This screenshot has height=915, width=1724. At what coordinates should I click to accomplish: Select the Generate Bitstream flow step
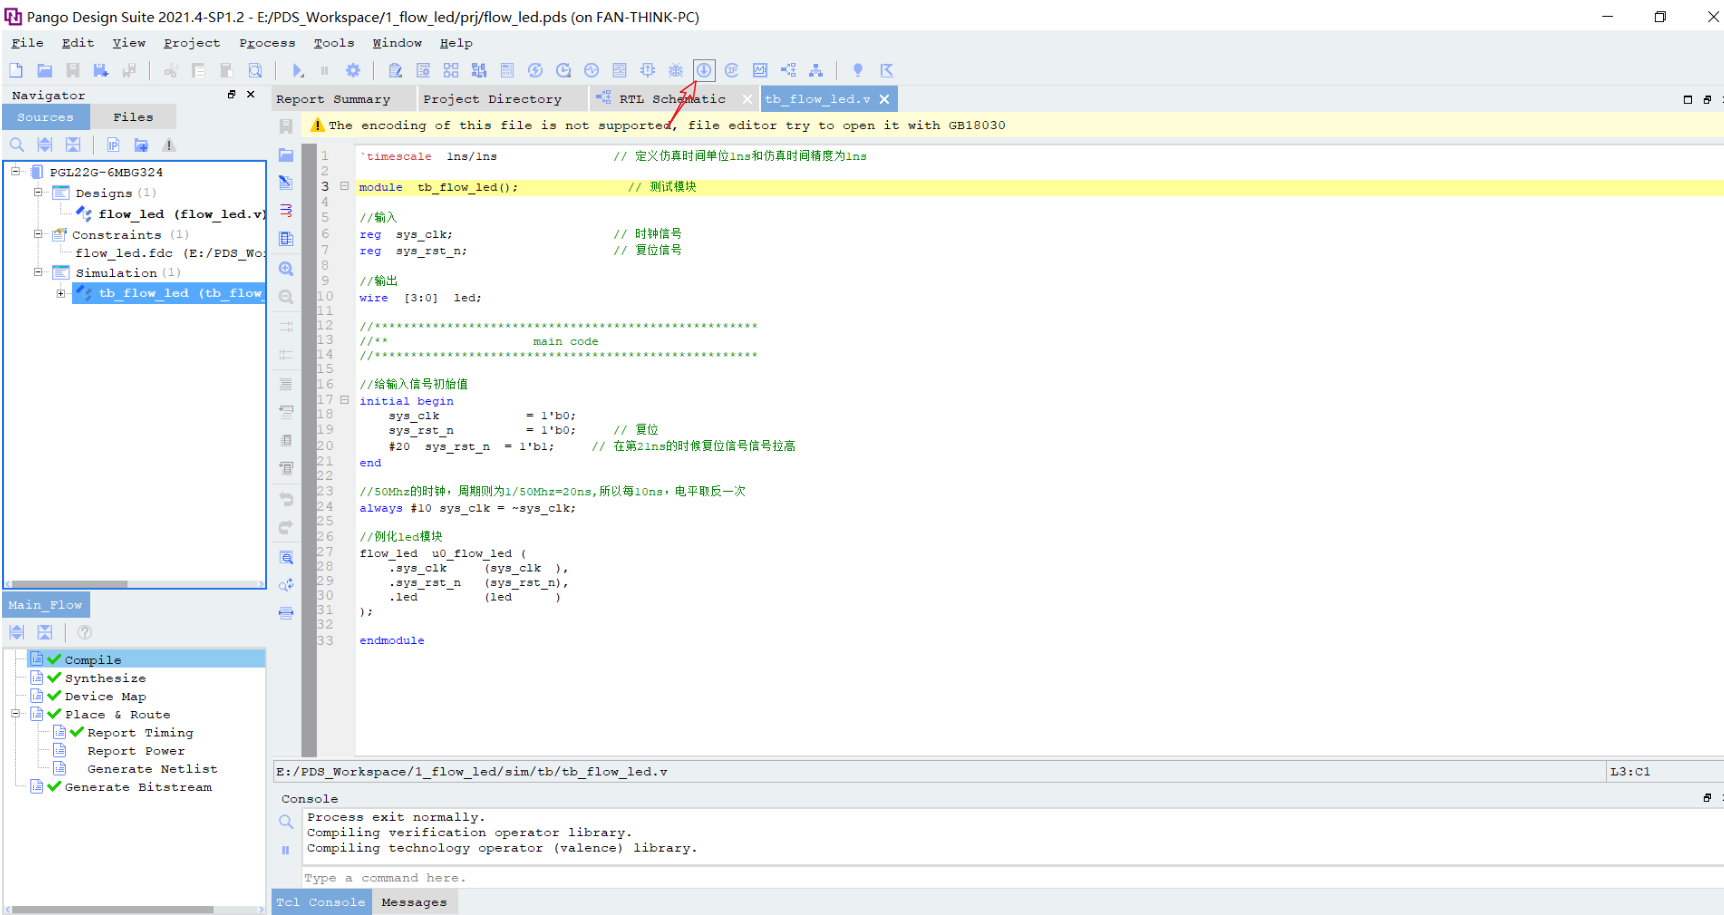[x=138, y=787]
